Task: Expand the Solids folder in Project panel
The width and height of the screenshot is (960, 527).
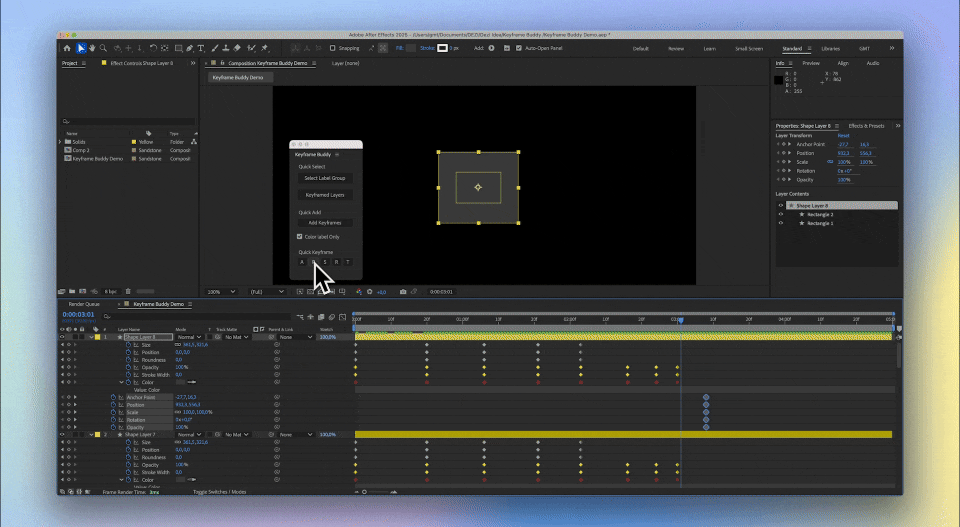Action: (x=61, y=142)
